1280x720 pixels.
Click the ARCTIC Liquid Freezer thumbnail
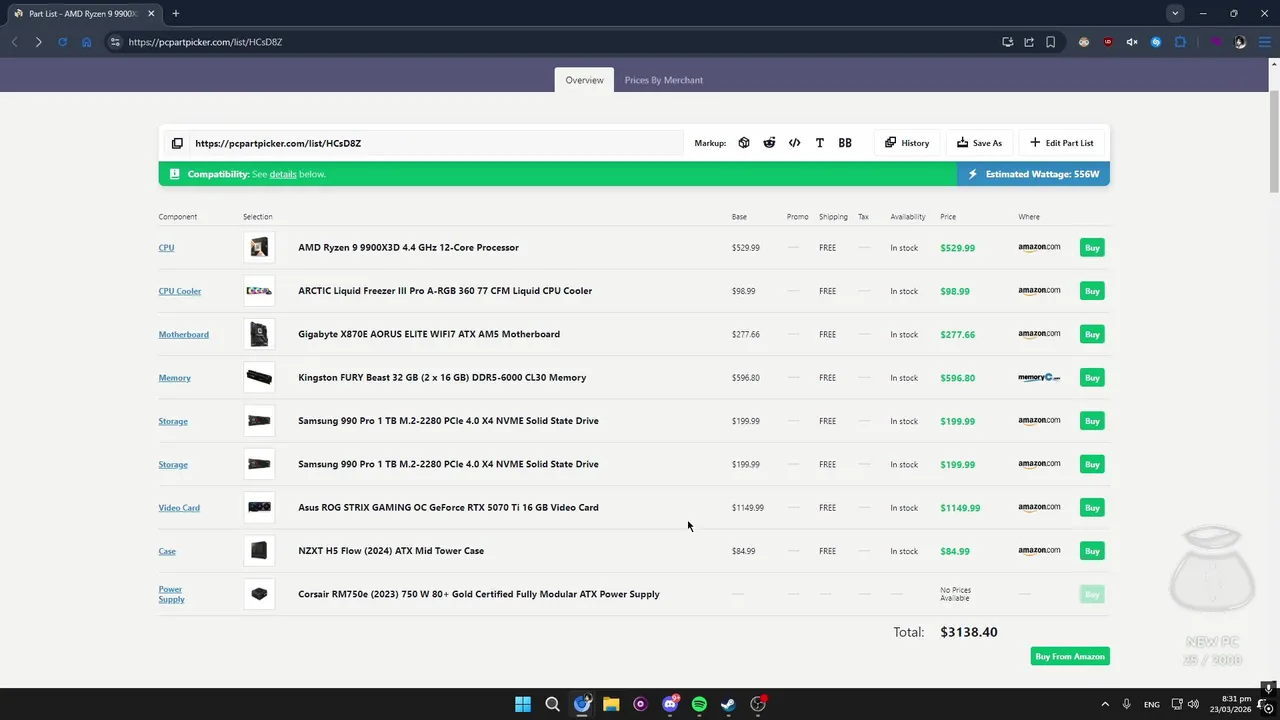point(259,291)
